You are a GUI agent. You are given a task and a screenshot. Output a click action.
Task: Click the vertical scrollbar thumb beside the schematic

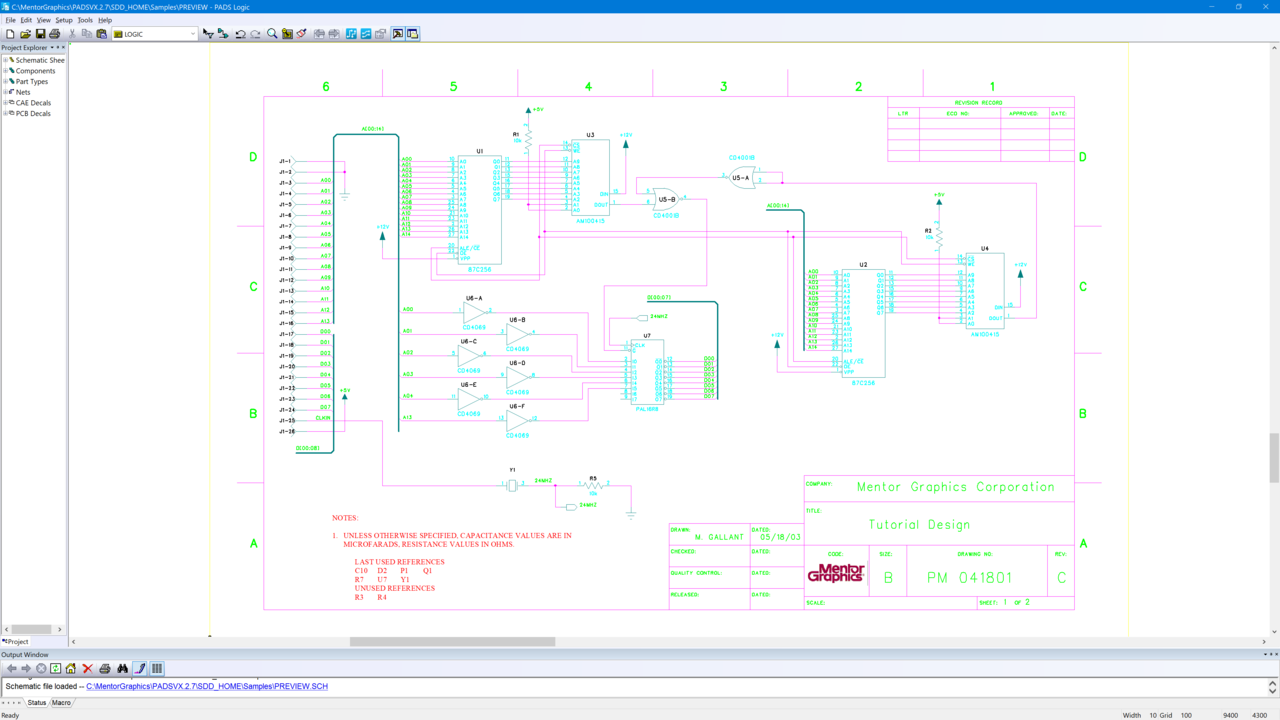point(1275,459)
